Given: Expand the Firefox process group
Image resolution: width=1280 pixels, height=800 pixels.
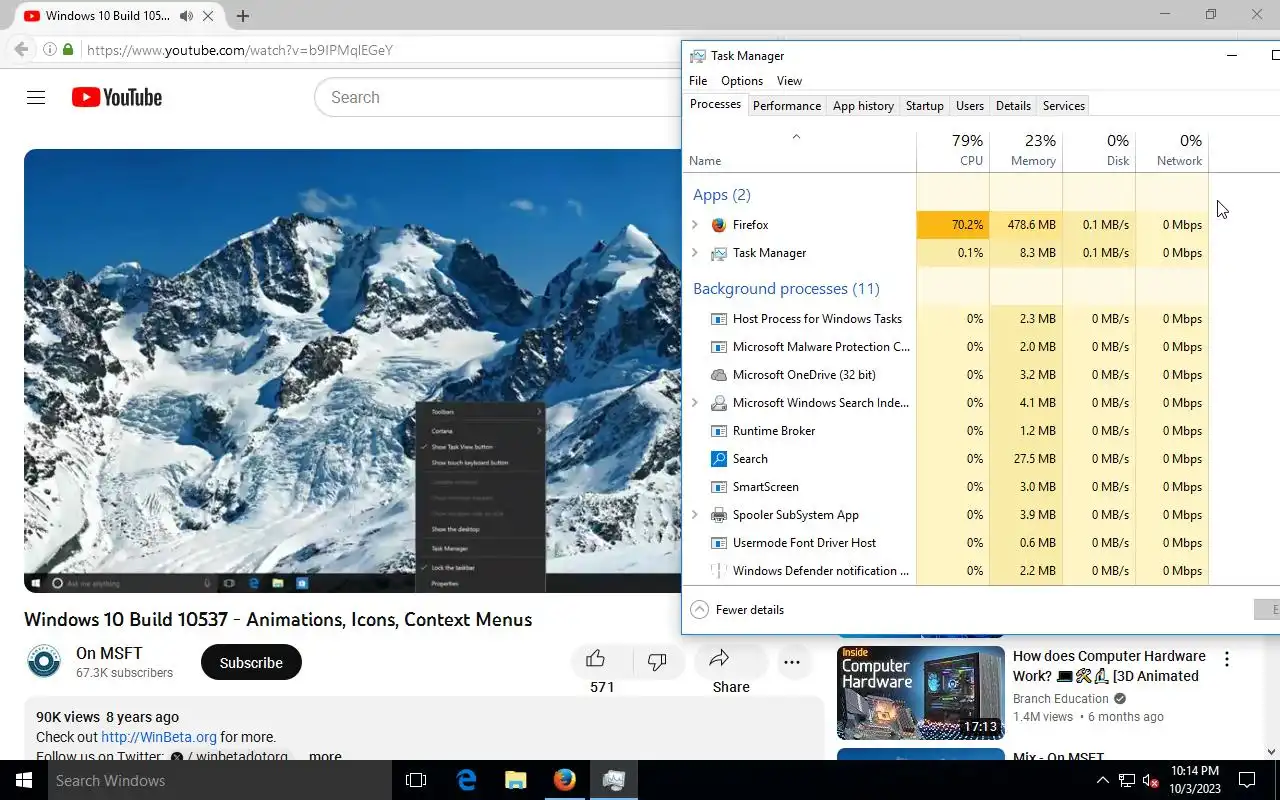Looking at the screenshot, I should pos(695,225).
